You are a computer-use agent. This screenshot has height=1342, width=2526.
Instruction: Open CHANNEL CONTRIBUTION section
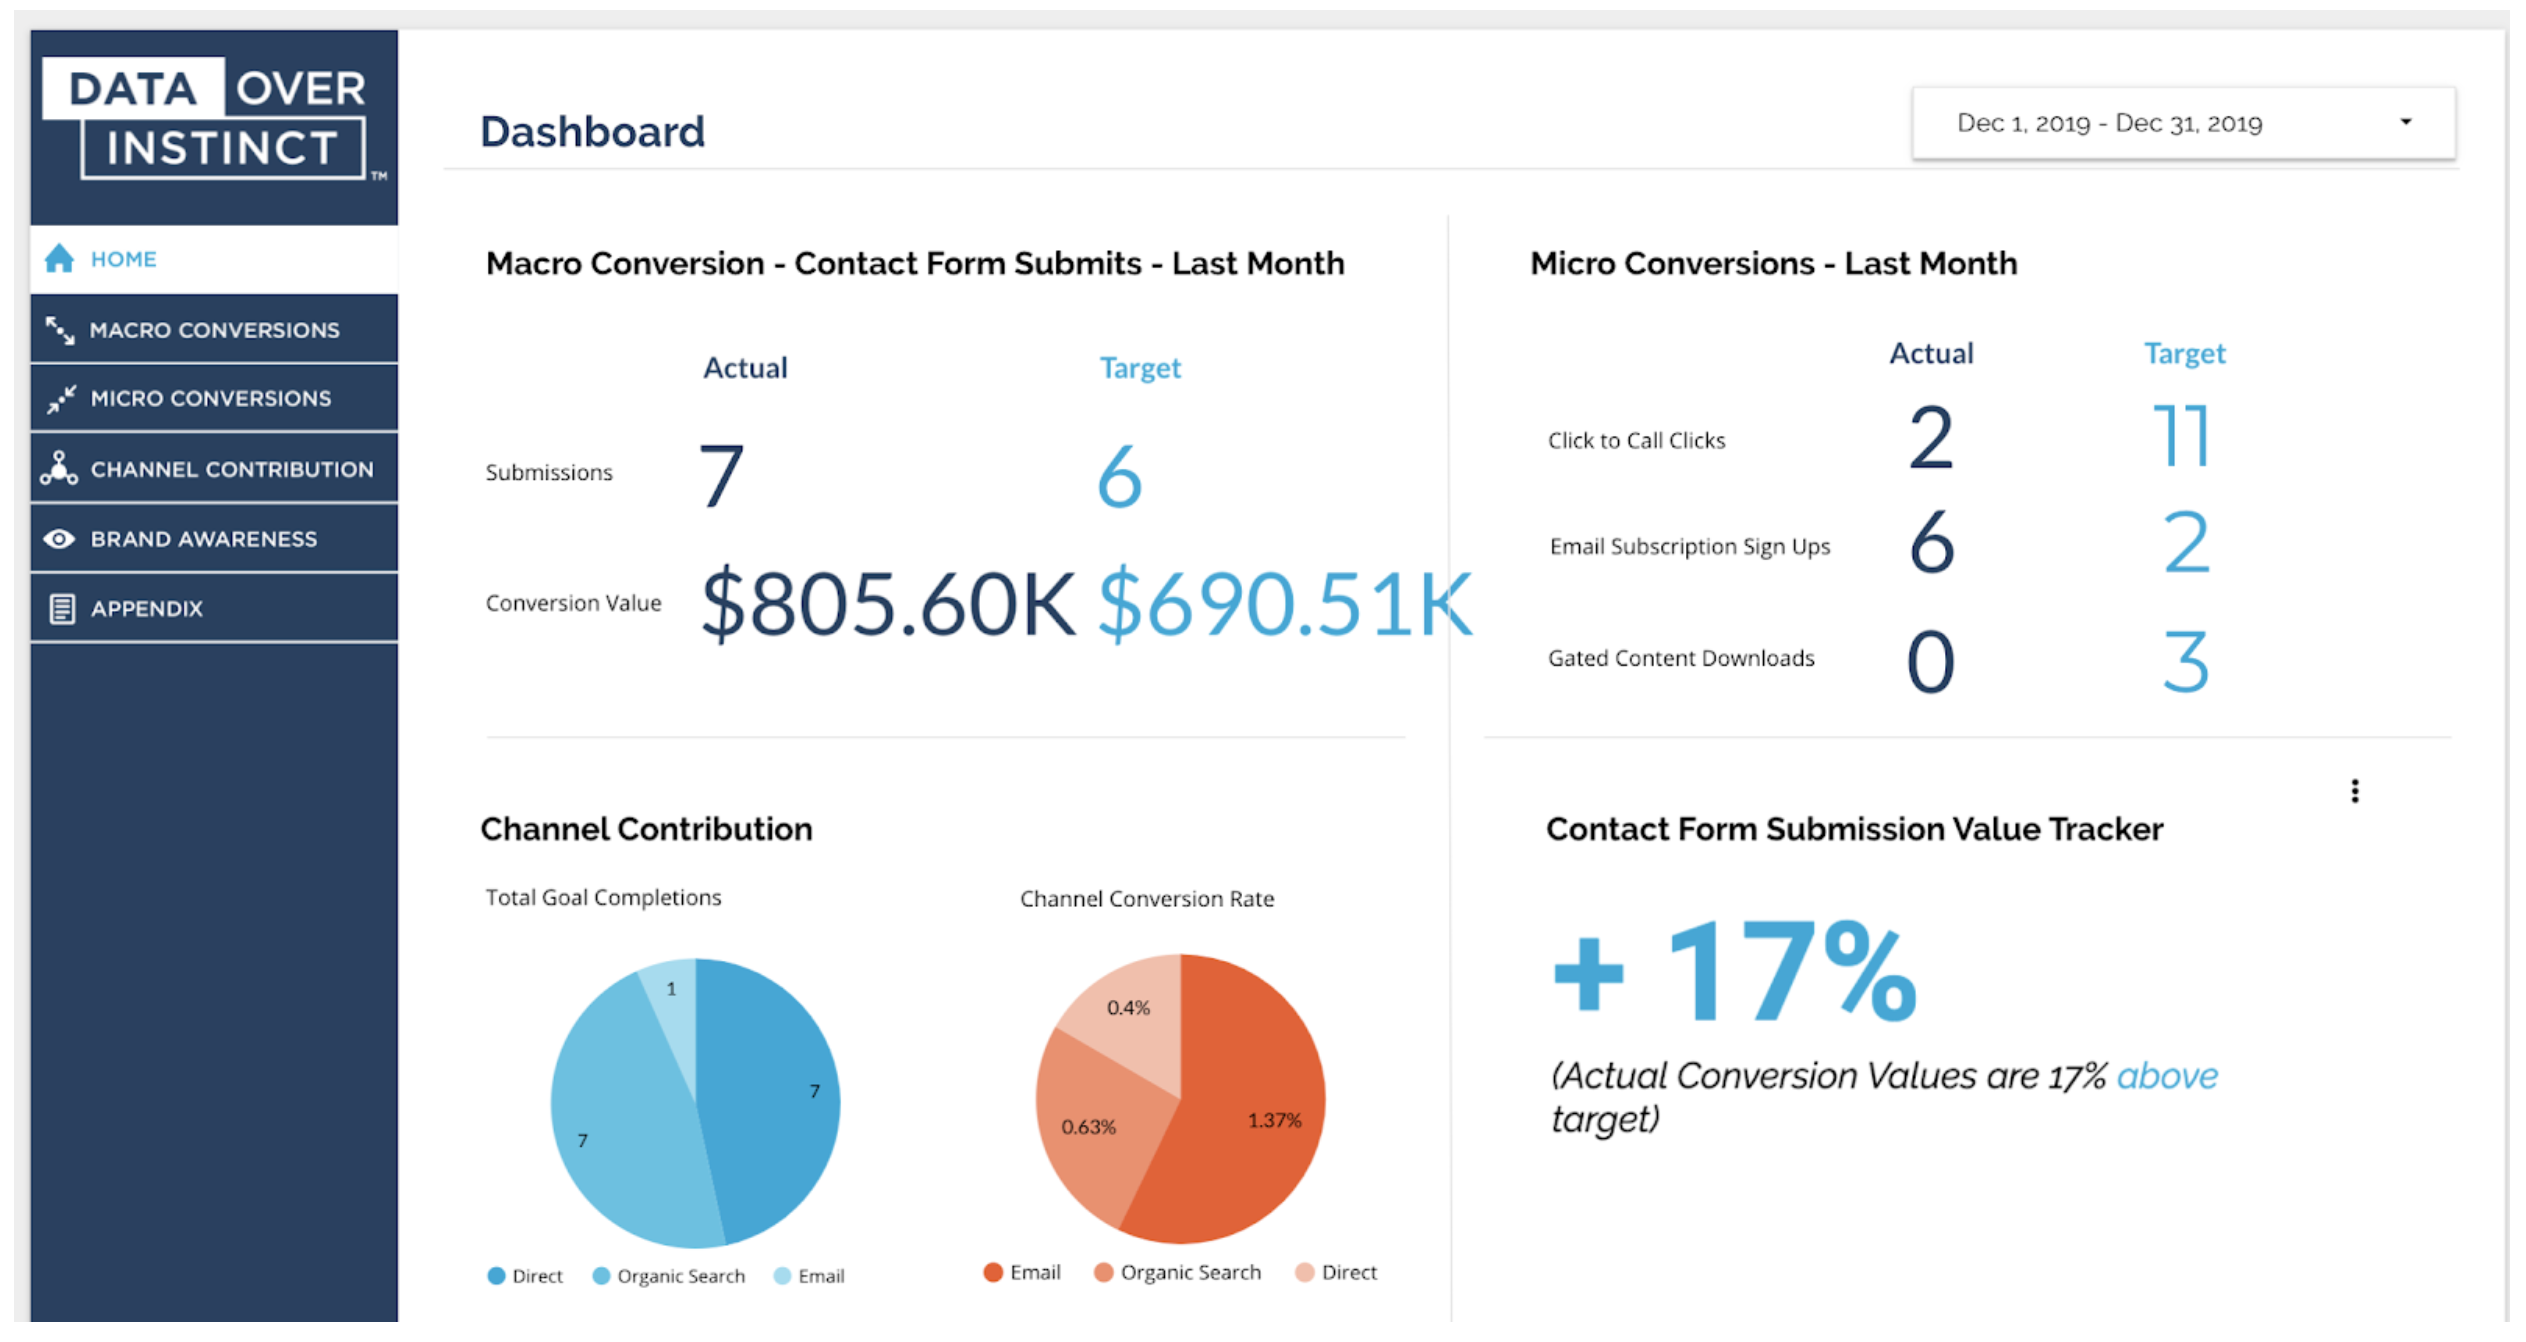coord(214,468)
